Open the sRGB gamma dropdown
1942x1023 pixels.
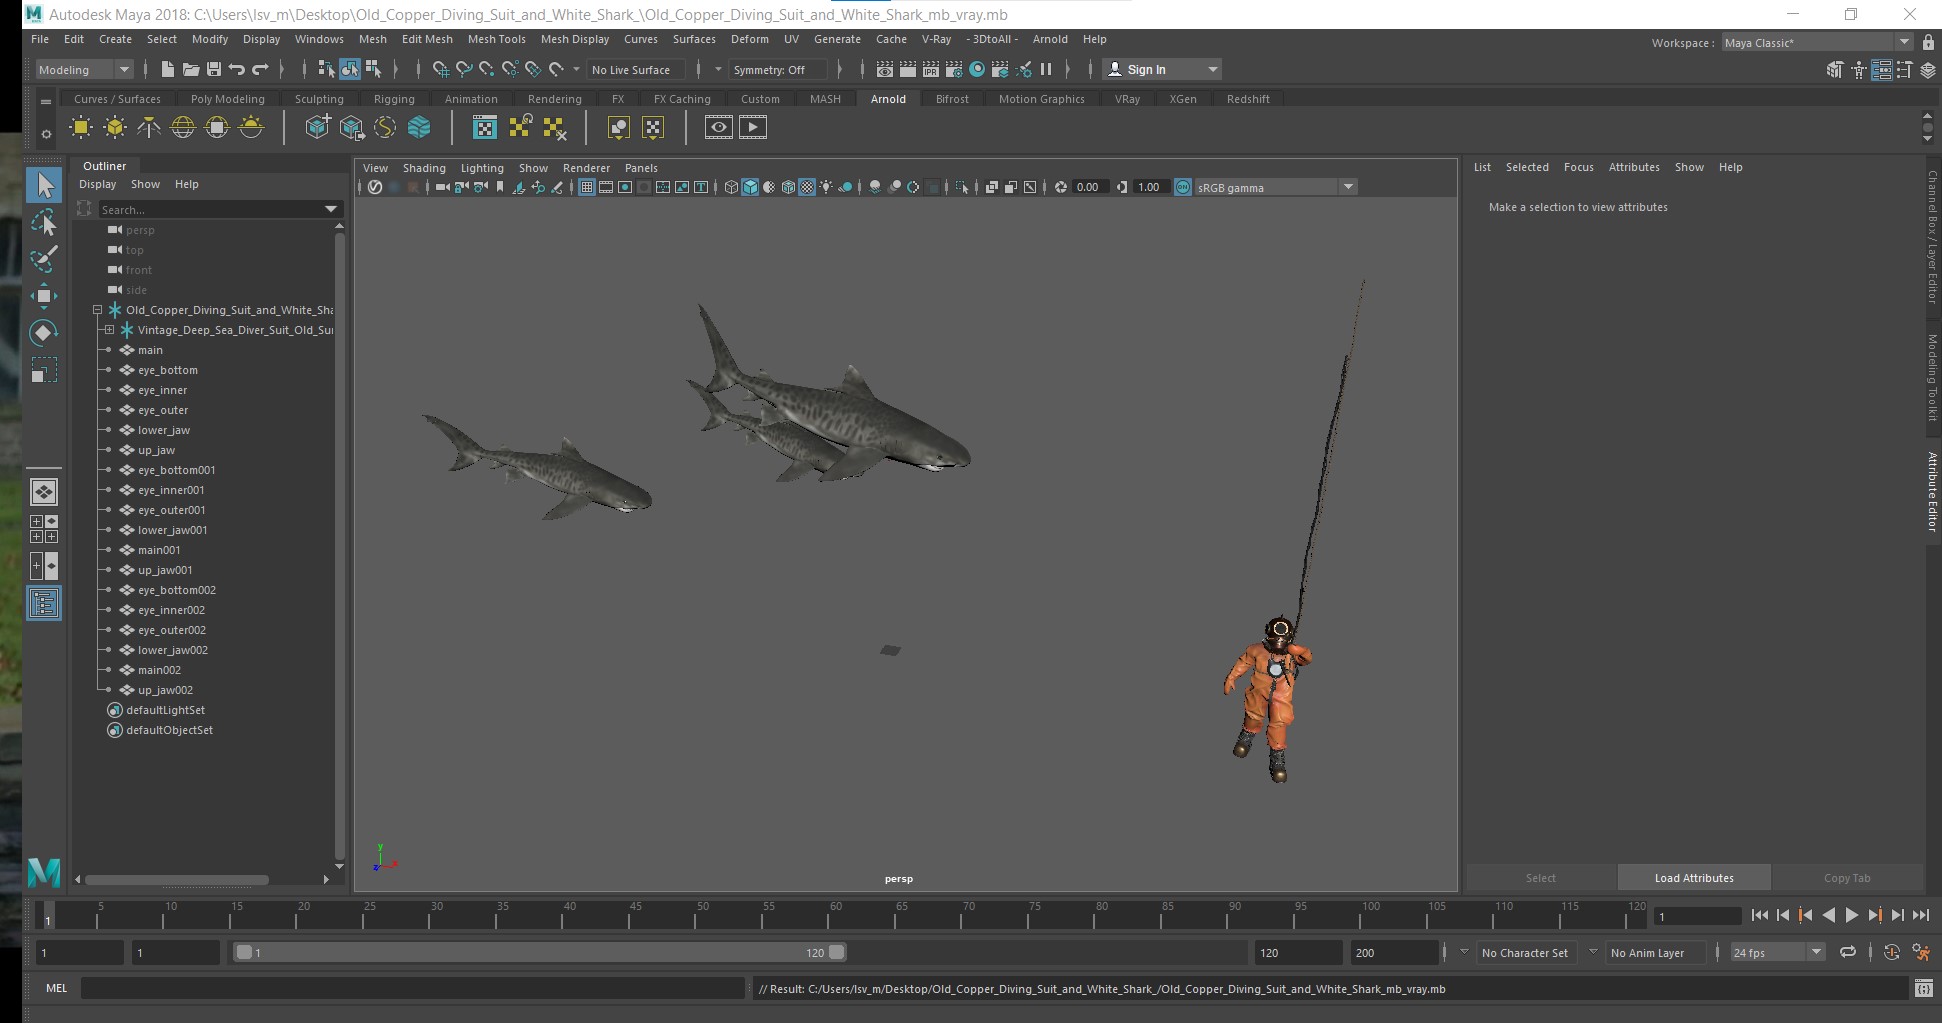(1275, 187)
